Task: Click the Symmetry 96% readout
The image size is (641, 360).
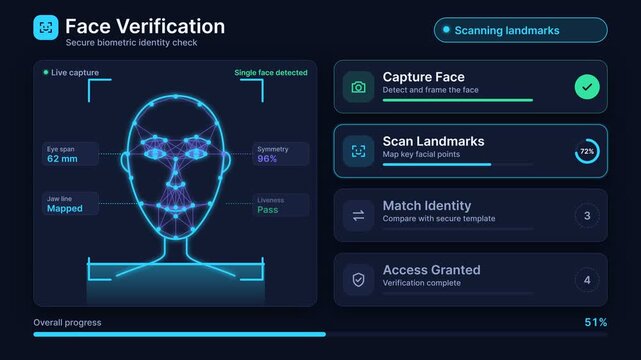Action: tap(280, 154)
